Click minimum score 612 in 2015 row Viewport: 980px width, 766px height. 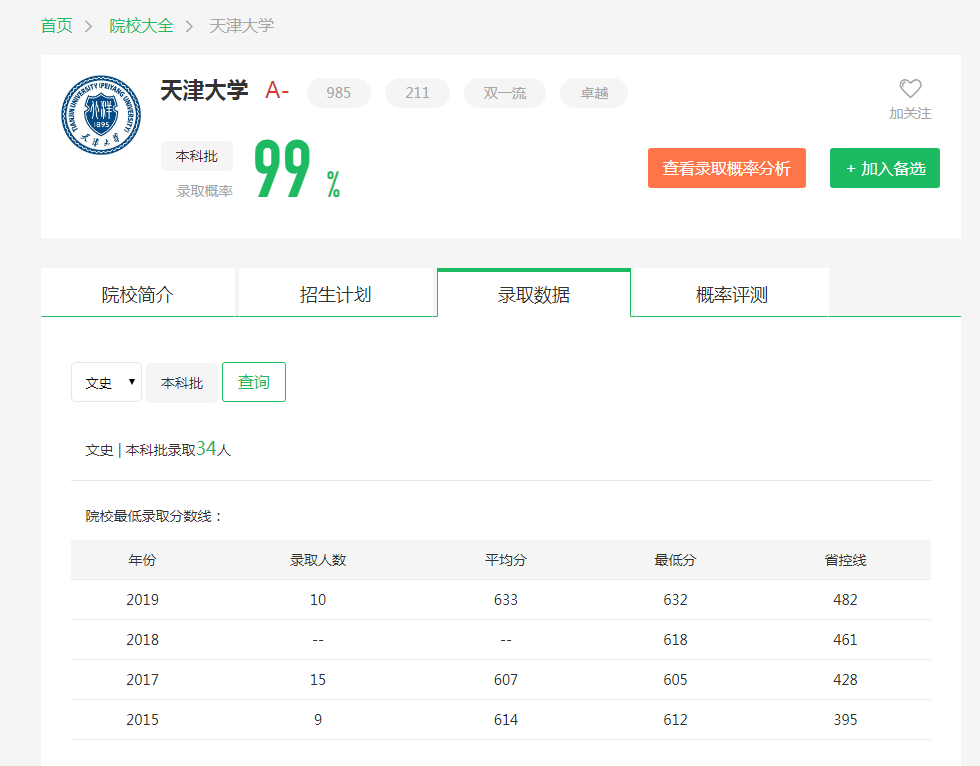(x=675, y=720)
